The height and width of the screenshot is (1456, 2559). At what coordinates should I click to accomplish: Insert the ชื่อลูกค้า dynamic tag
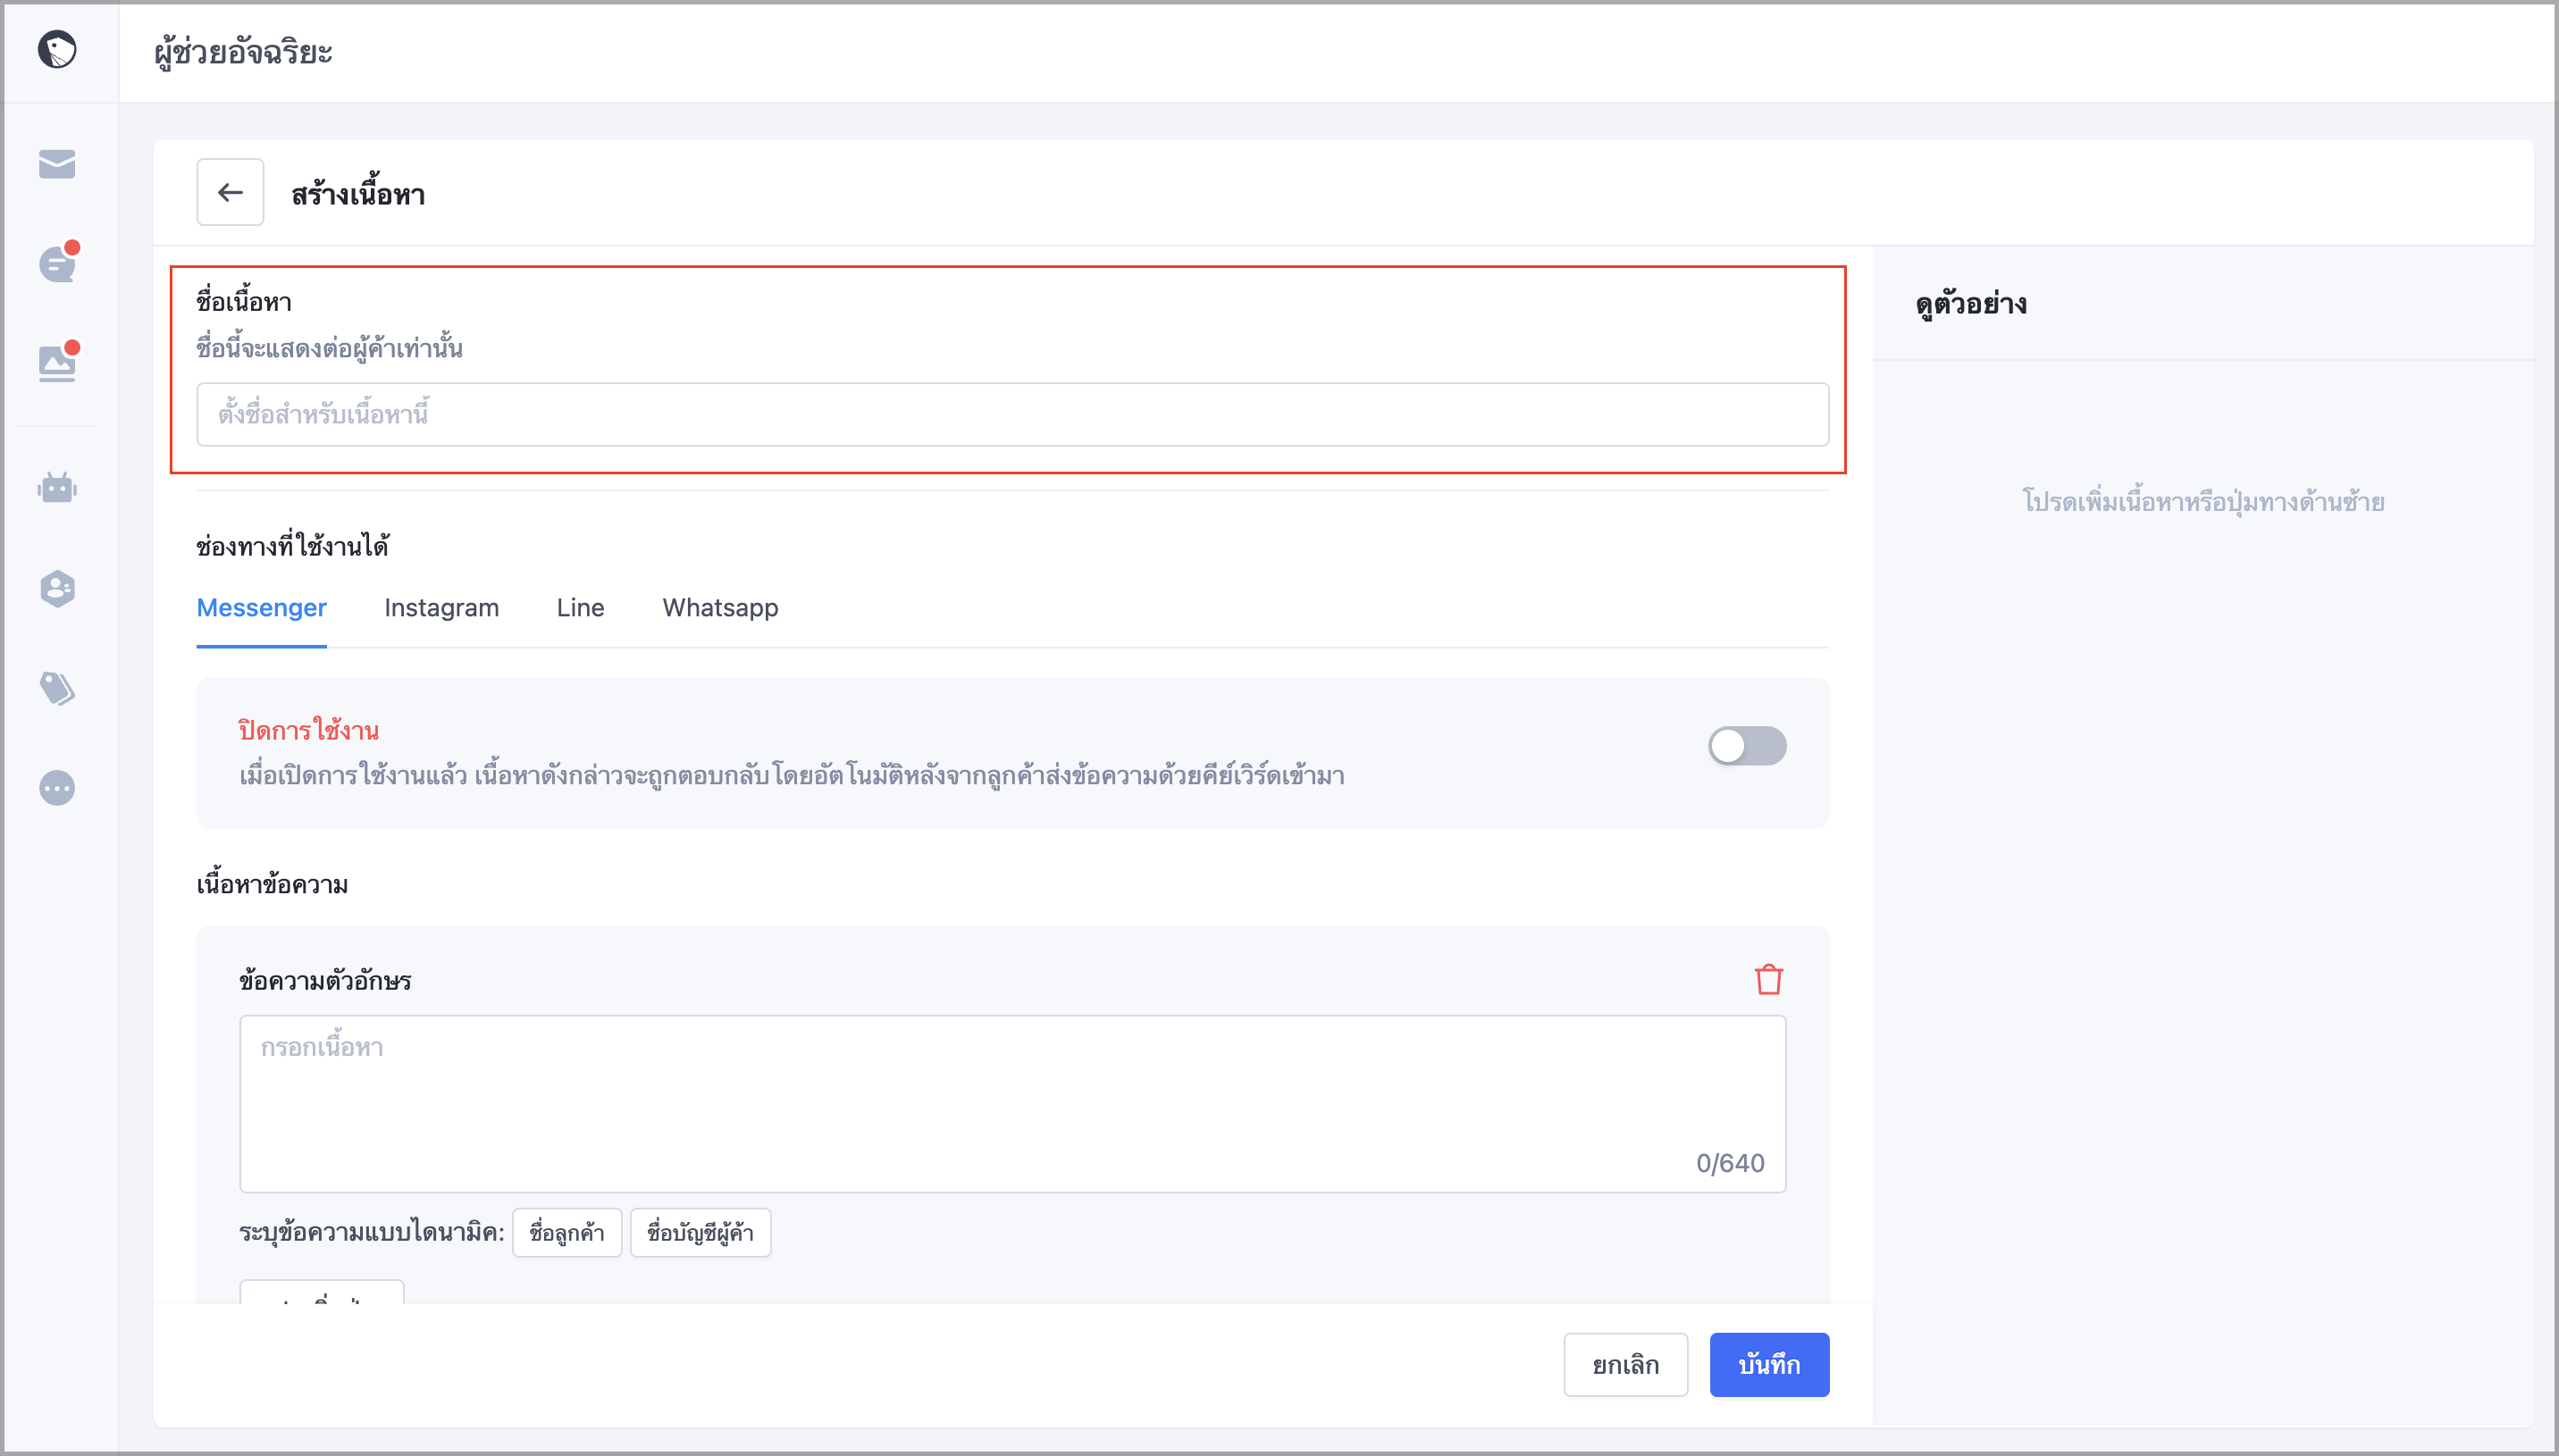[x=567, y=1233]
